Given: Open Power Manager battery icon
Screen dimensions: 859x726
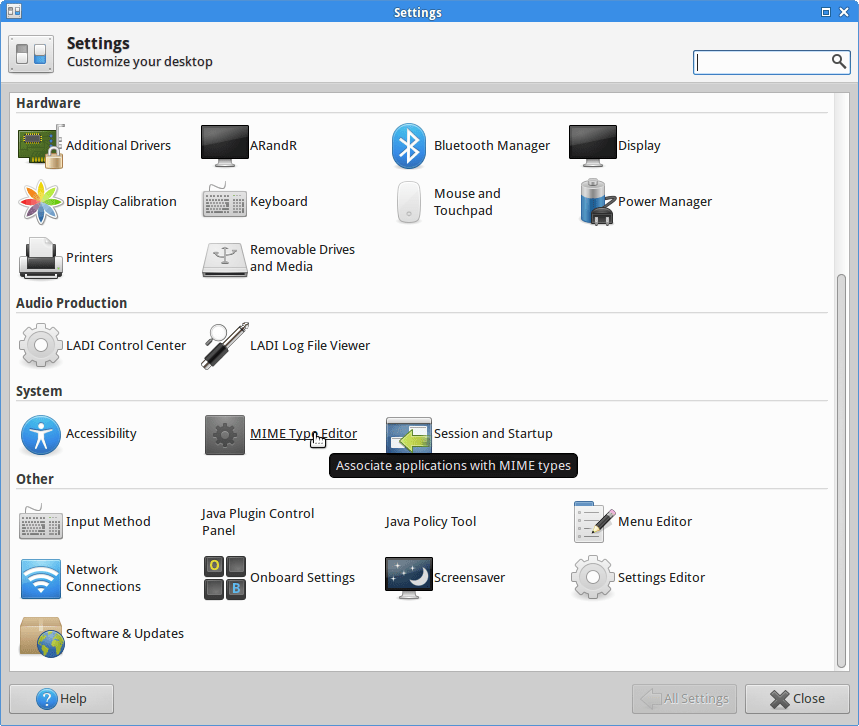Looking at the screenshot, I should 596,202.
